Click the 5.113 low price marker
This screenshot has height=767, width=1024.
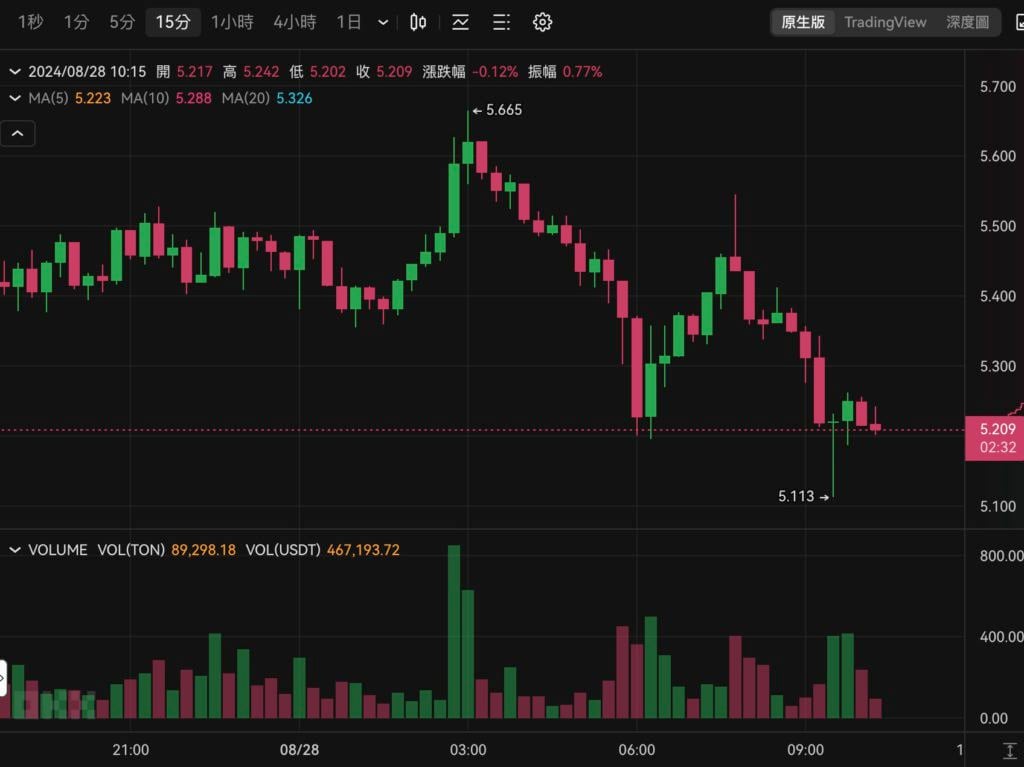pyautogui.click(x=803, y=497)
